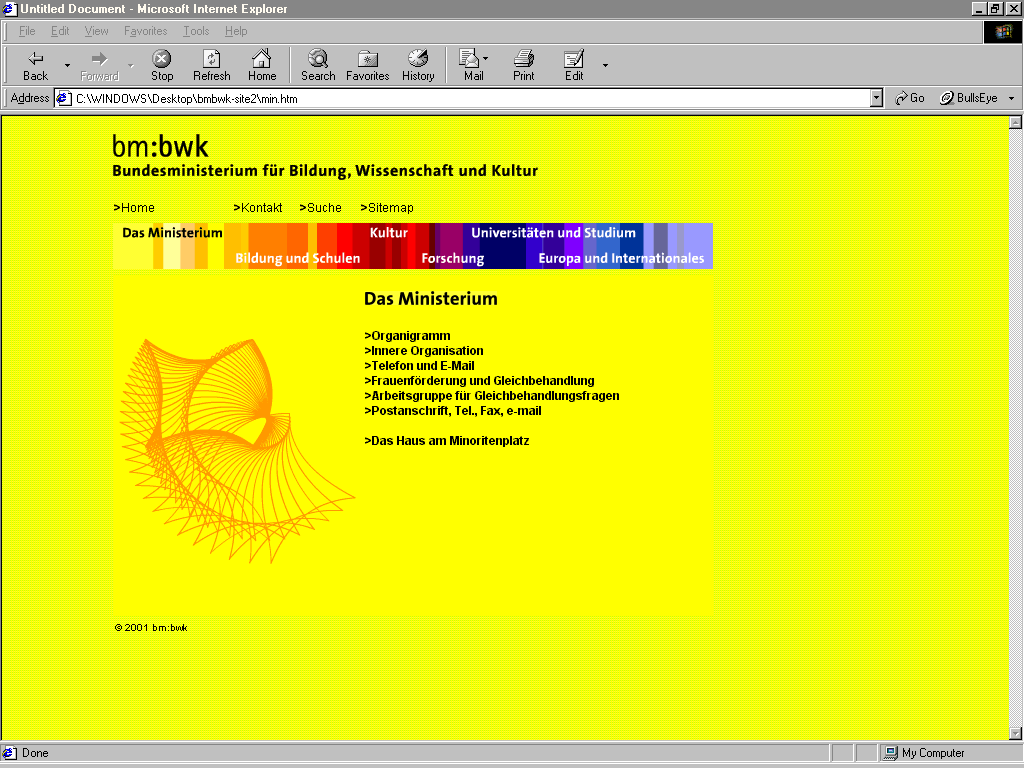Screen dimensions: 1024x768
Task: Select the Das Ministerium navigation tab
Action: point(172,233)
